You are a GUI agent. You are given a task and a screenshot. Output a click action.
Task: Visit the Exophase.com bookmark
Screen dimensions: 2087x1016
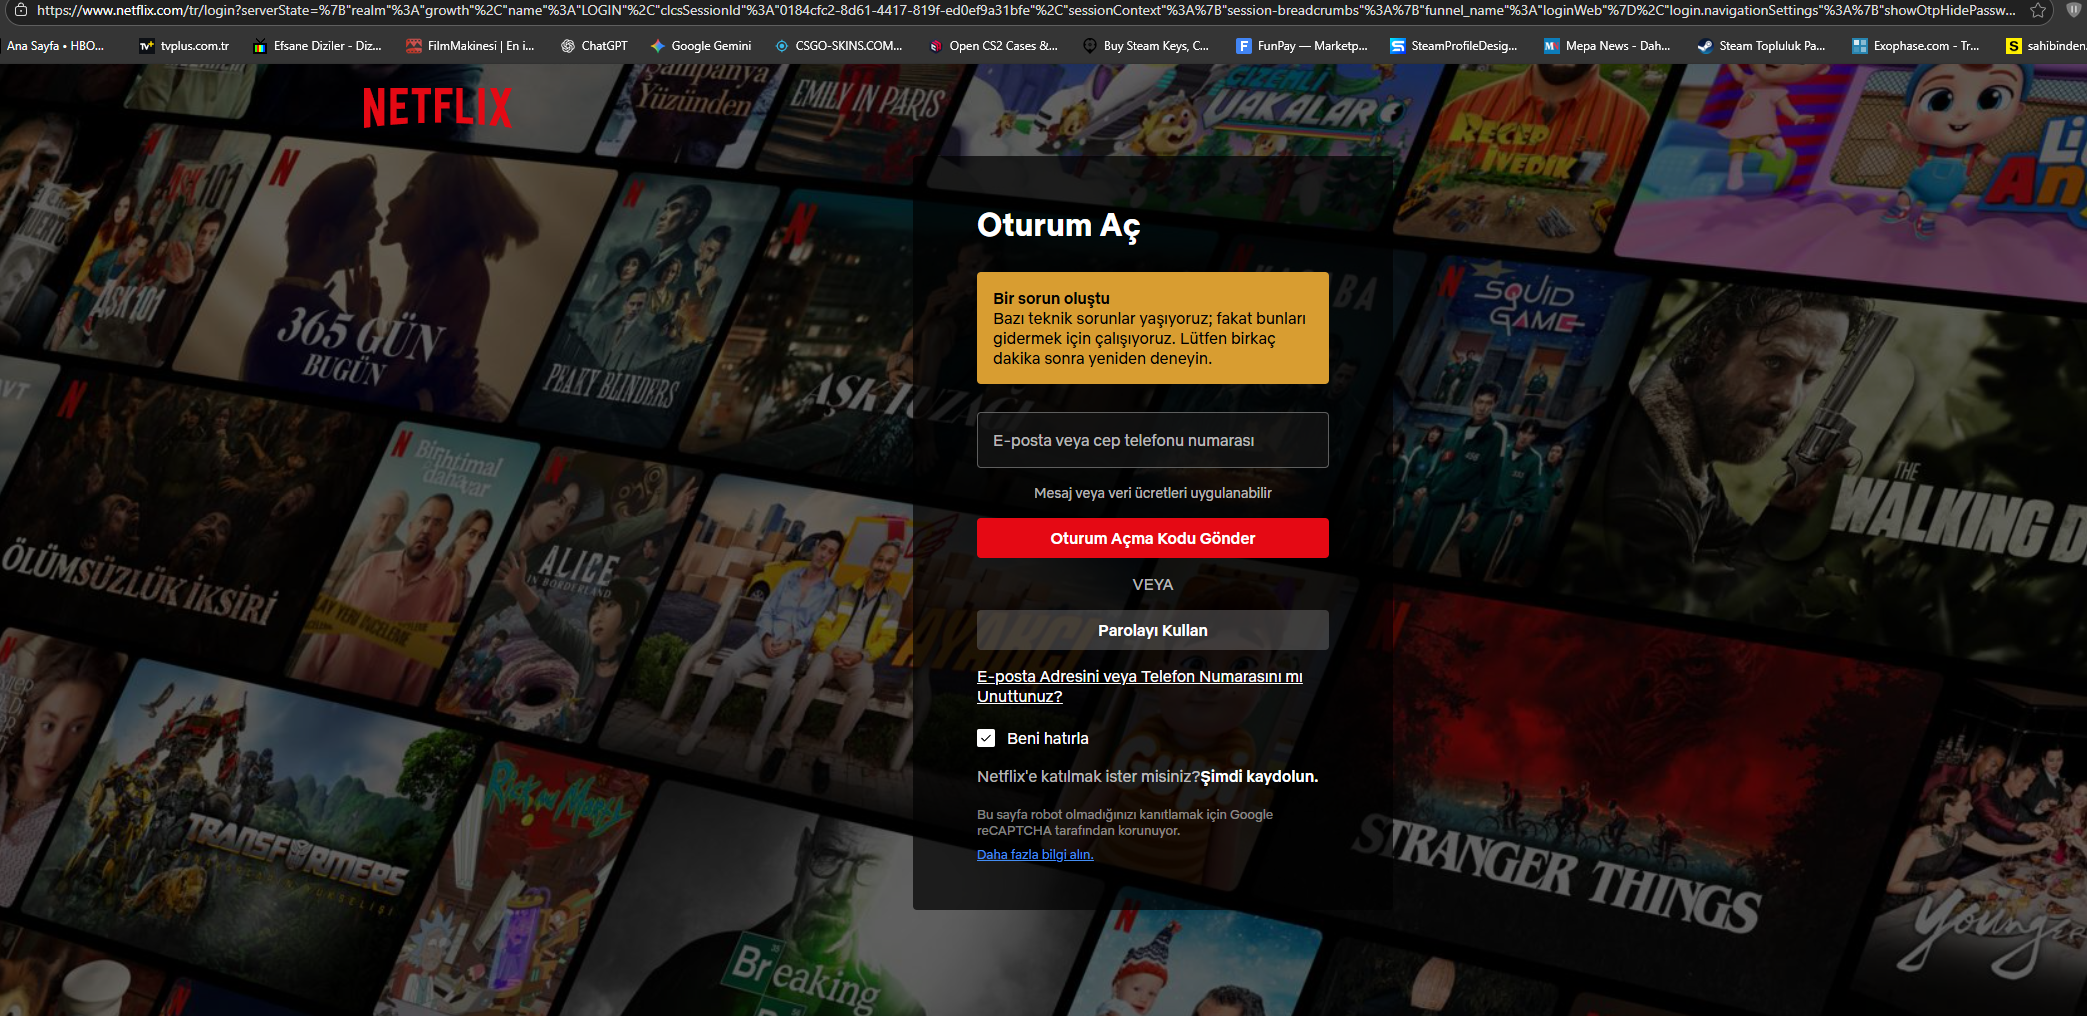[x=1916, y=46]
